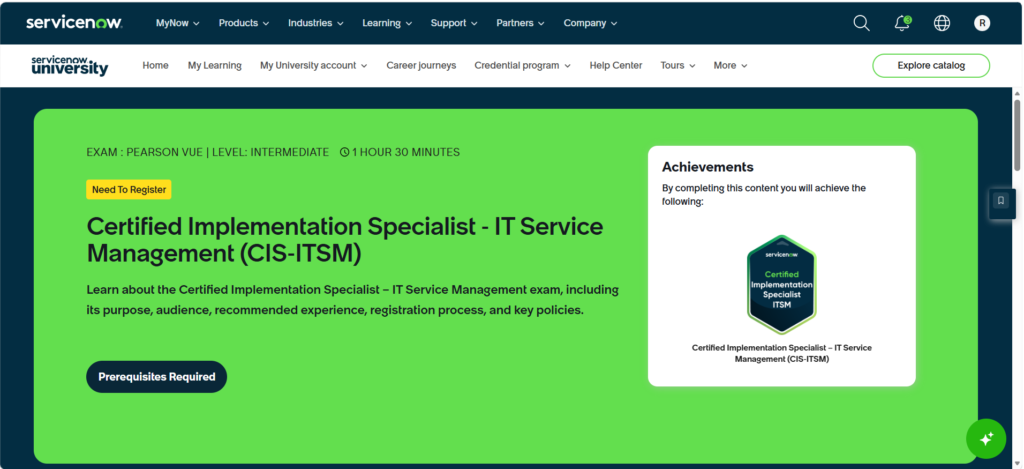Expand the MyNow menu
Viewport: 1024px width, 469px height.
(178, 23)
